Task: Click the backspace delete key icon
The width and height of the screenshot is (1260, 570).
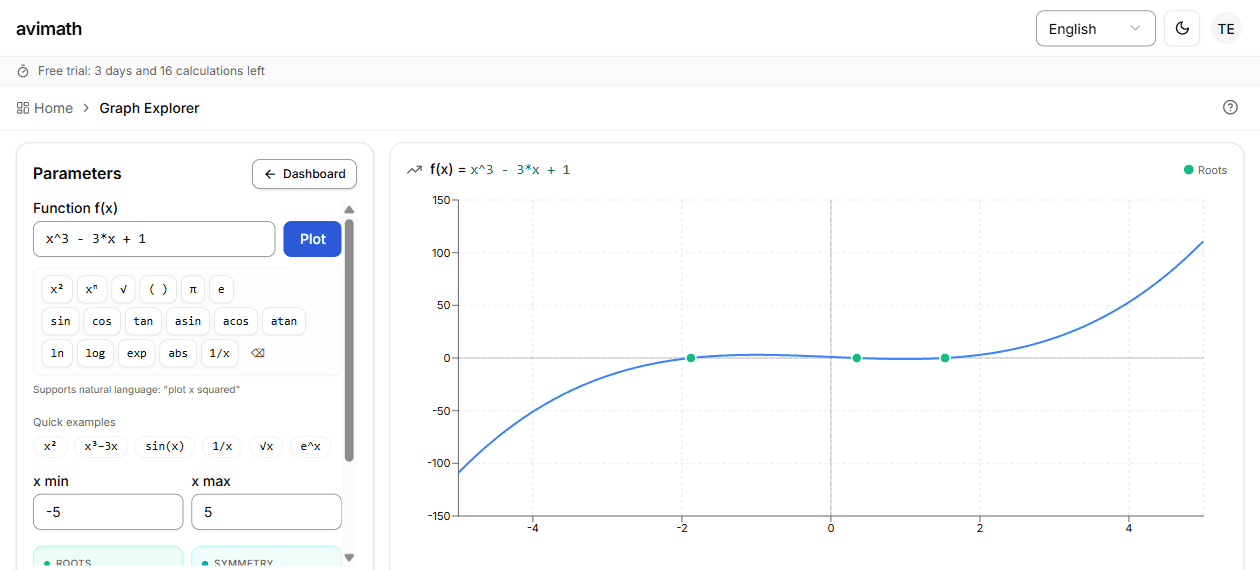Action: point(258,353)
